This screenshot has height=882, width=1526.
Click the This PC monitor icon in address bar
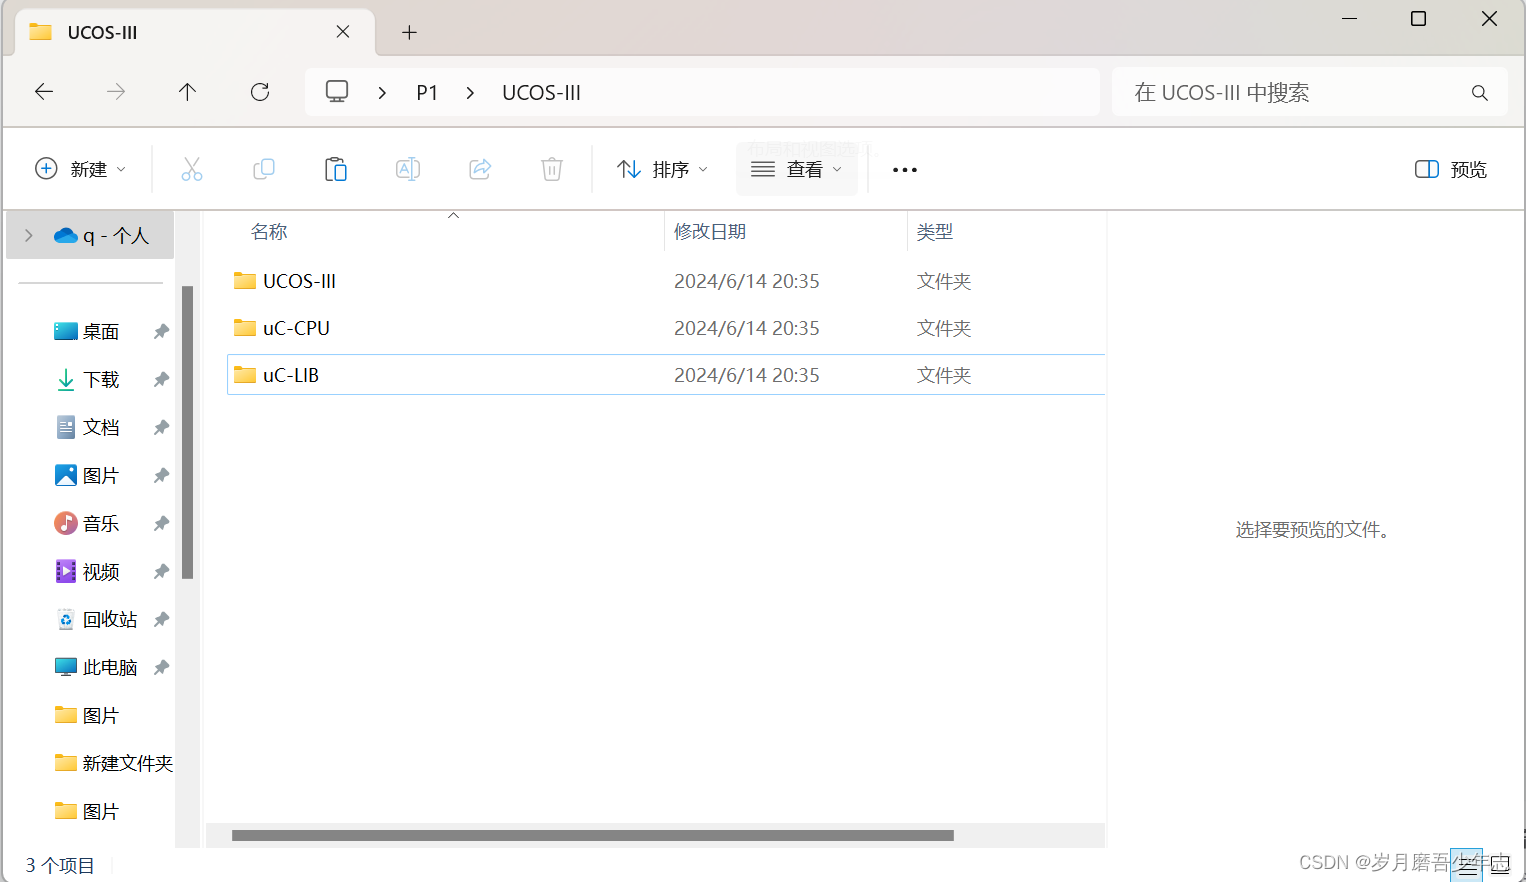coord(337,92)
